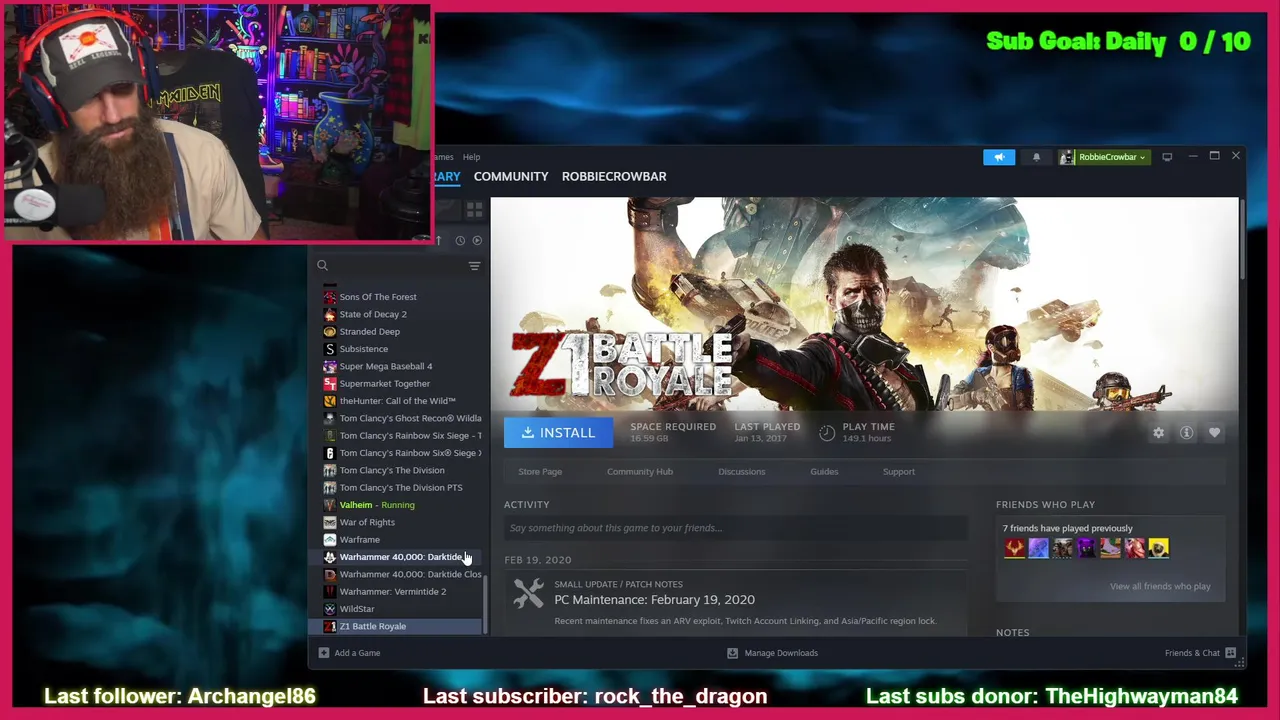Click the Z1 Battle Royale hero banner
The height and width of the screenshot is (720, 1280).
pos(864,304)
